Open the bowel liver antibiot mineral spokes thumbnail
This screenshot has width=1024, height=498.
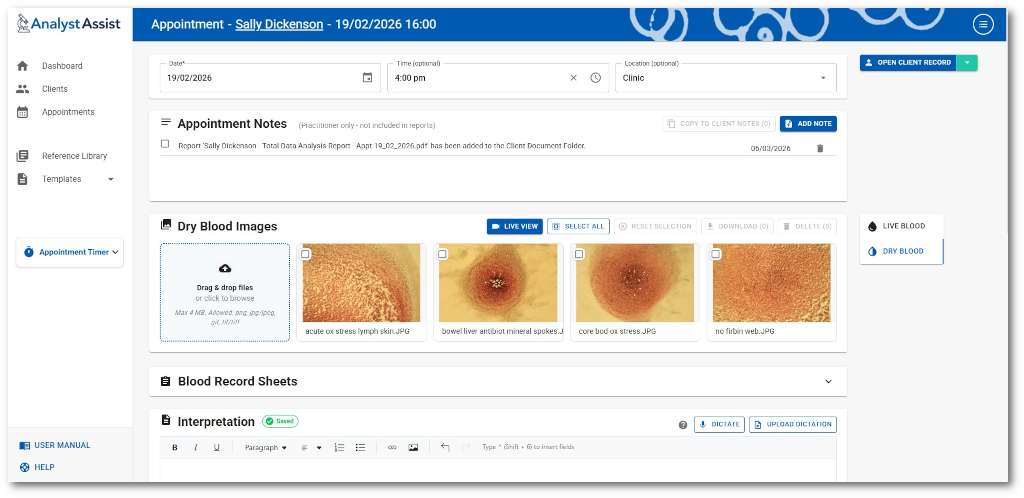498,283
